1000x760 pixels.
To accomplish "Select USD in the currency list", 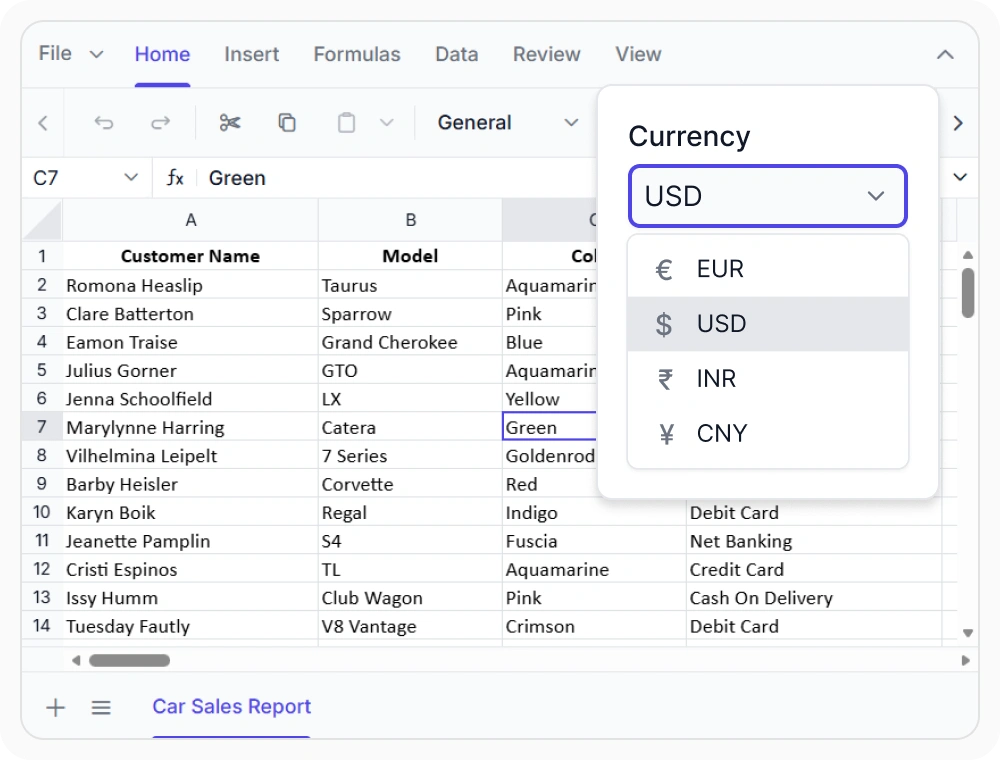I will 768,324.
